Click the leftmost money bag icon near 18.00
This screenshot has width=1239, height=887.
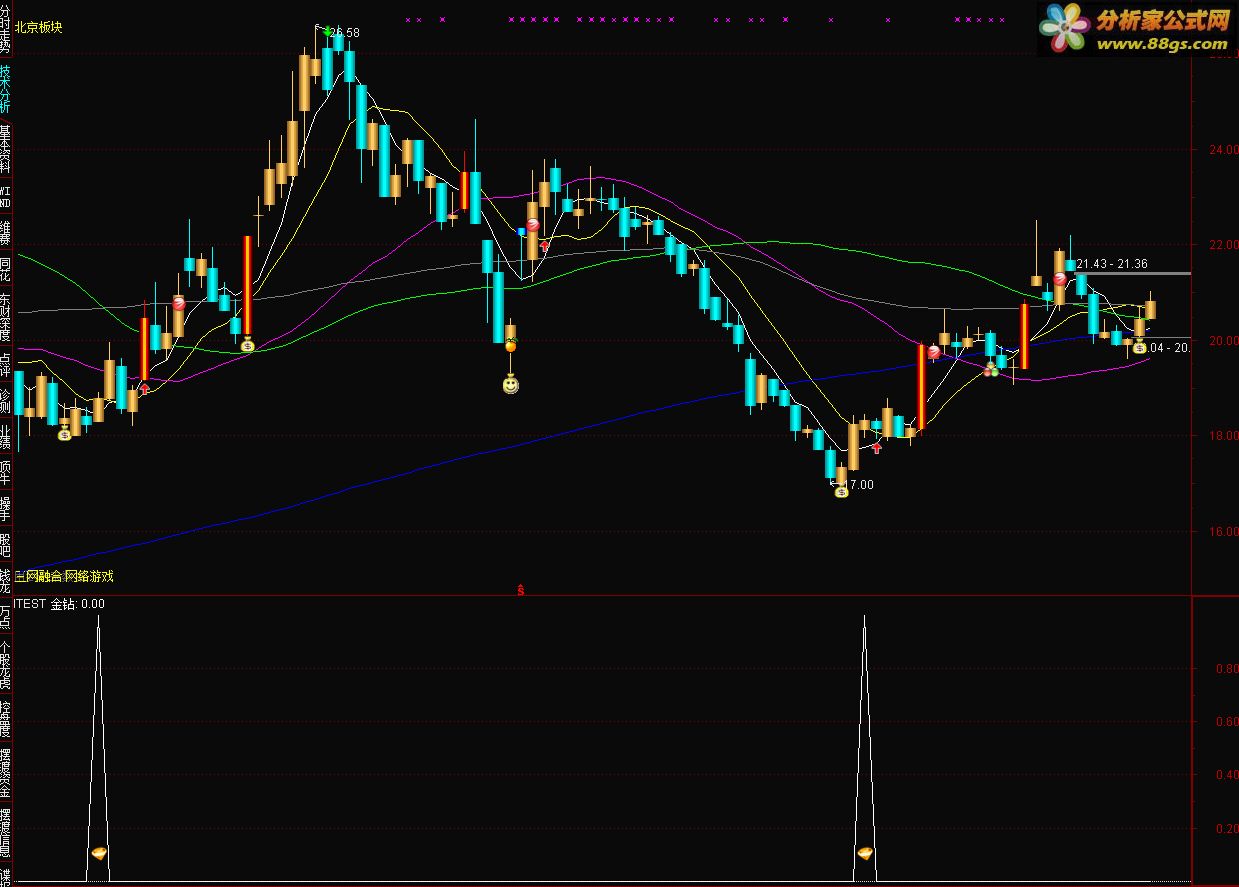pyautogui.click(x=65, y=432)
